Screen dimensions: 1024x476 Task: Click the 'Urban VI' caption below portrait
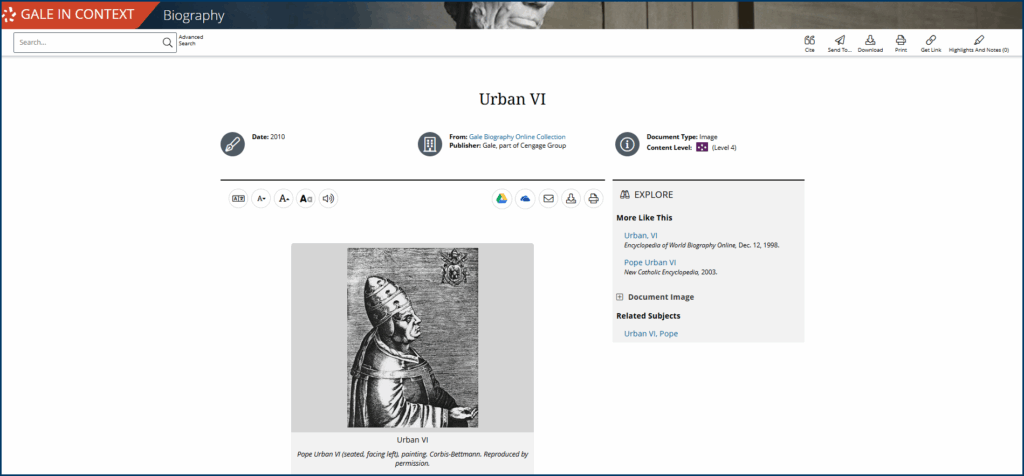[413, 440]
